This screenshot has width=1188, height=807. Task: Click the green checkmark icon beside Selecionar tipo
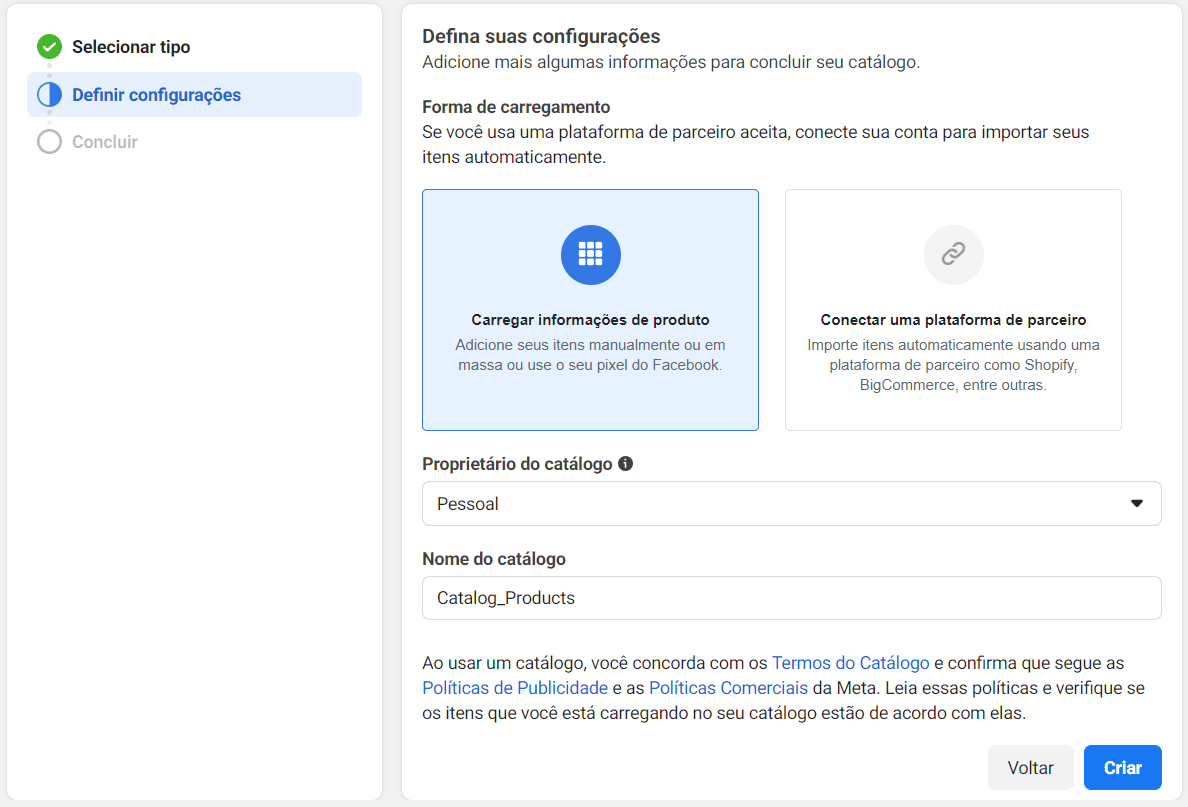pyautogui.click(x=49, y=47)
